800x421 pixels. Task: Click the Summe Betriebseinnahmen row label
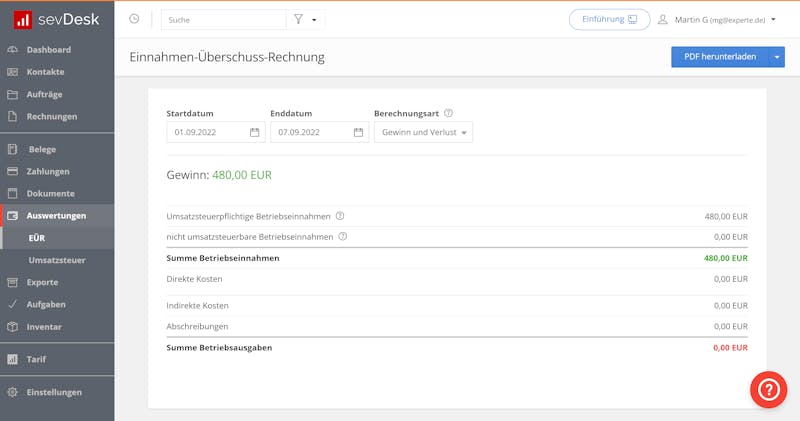(x=223, y=258)
